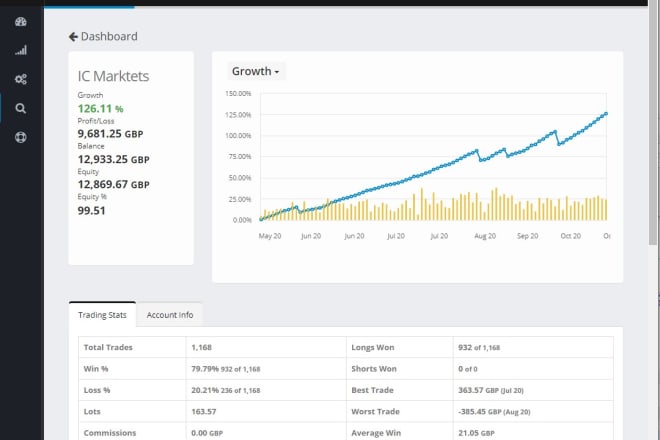Screen dimensions: 660x440
Task: Click the last growth point on the chart line
Action: point(606,114)
